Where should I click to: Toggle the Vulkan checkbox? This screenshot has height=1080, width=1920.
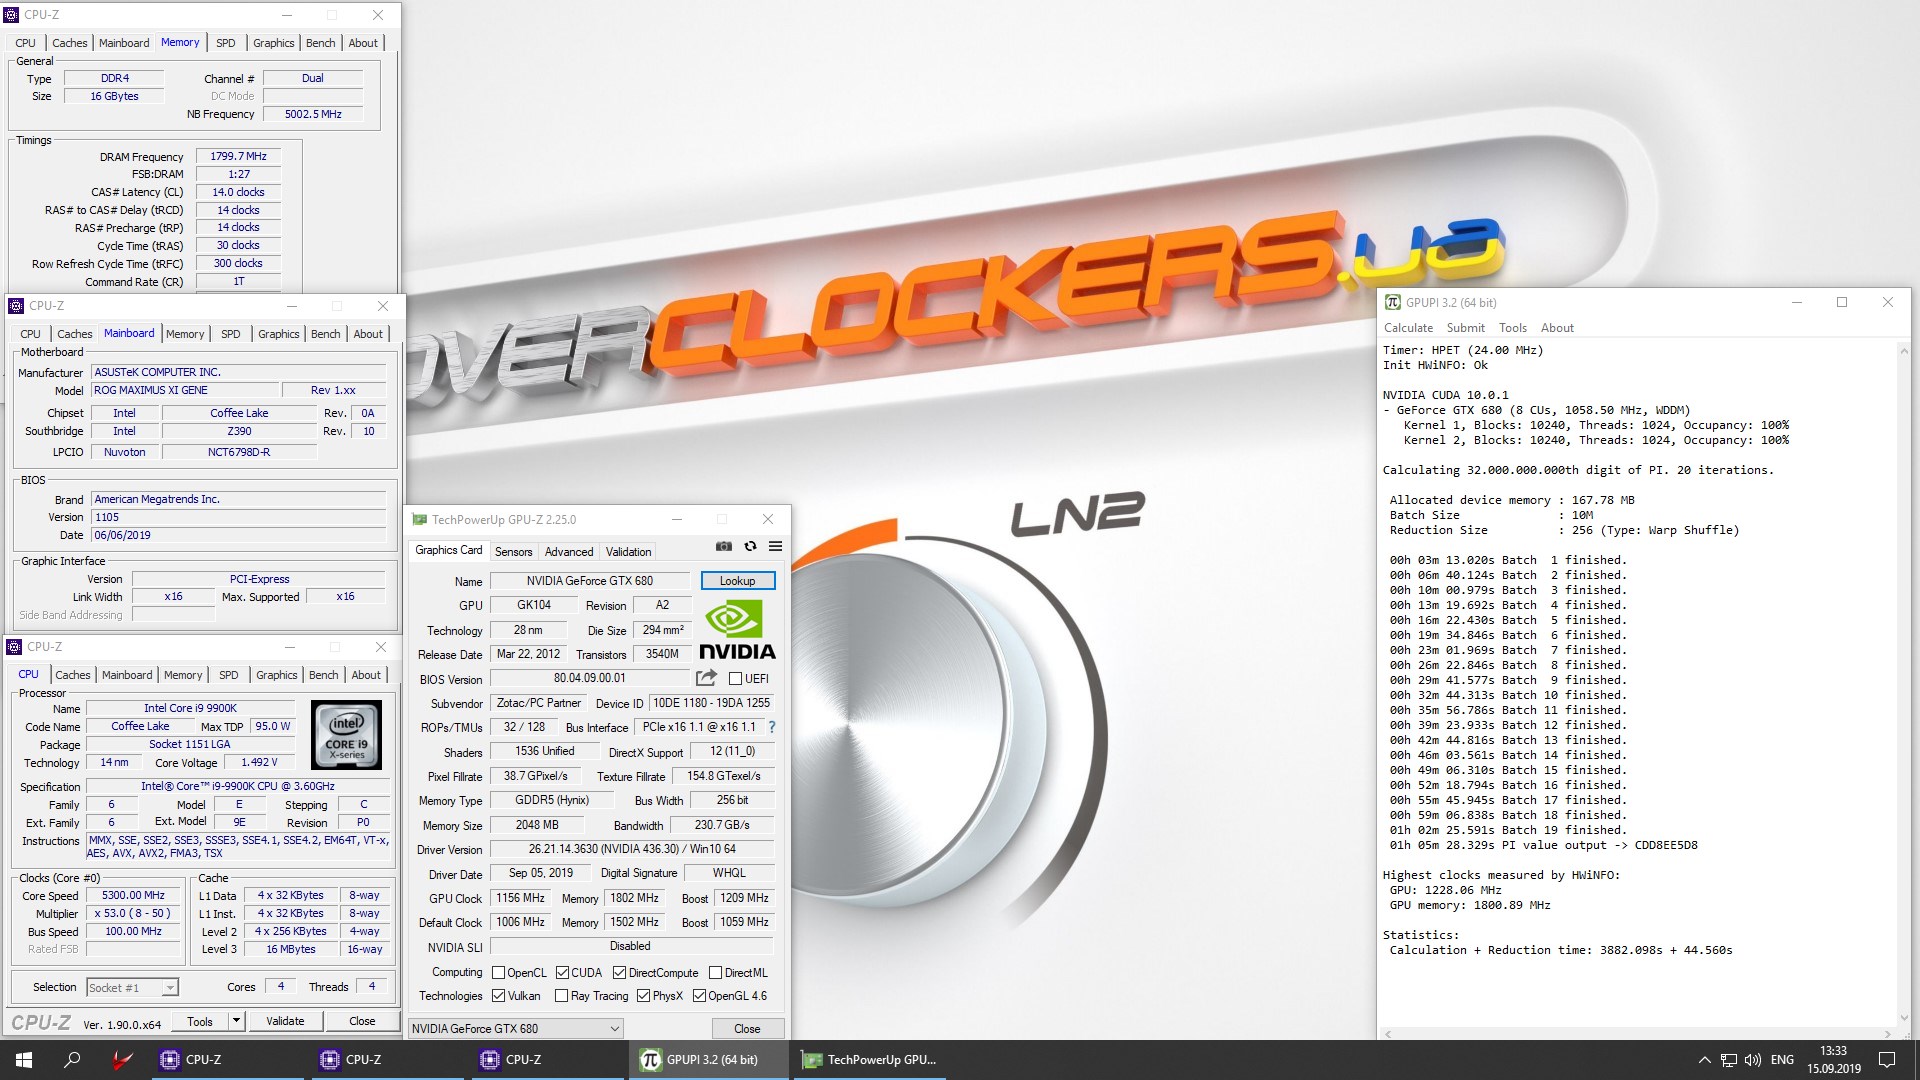498,996
